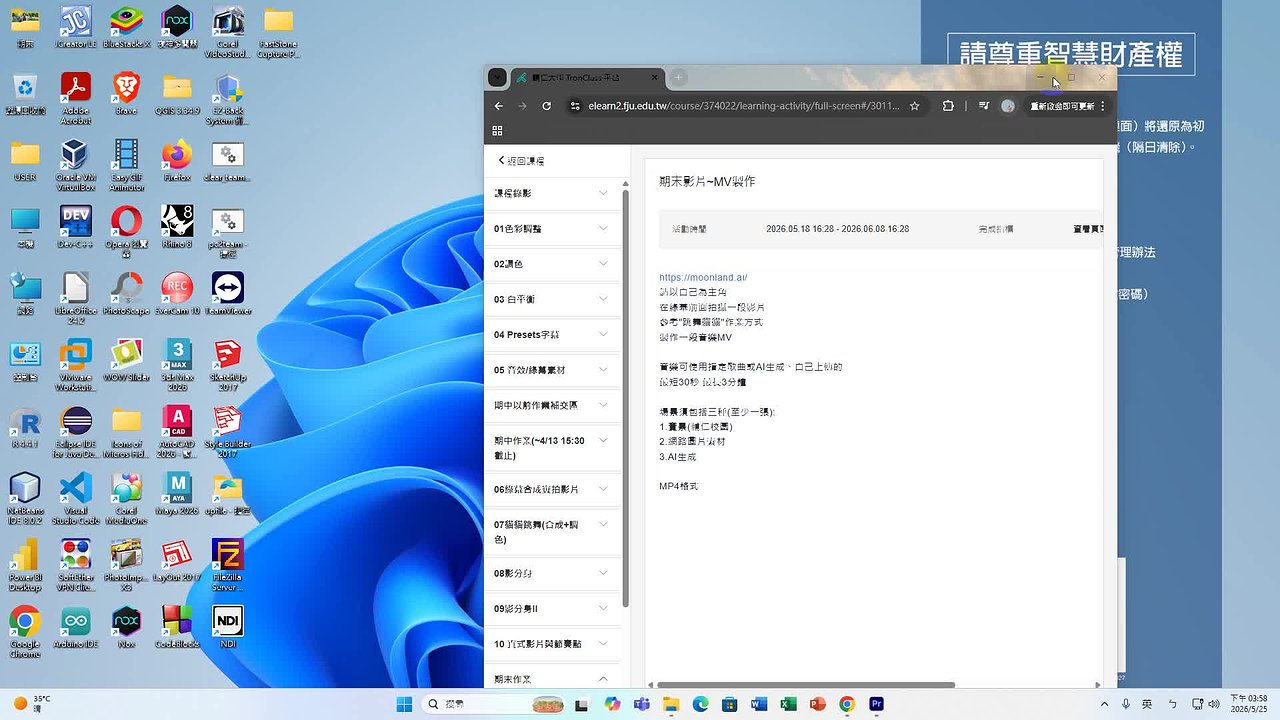Viewport: 1280px width, 720px height.
Task: Open Oracle VM VirtualBox shortcut
Action: pyautogui.click(x=76, y=165)
